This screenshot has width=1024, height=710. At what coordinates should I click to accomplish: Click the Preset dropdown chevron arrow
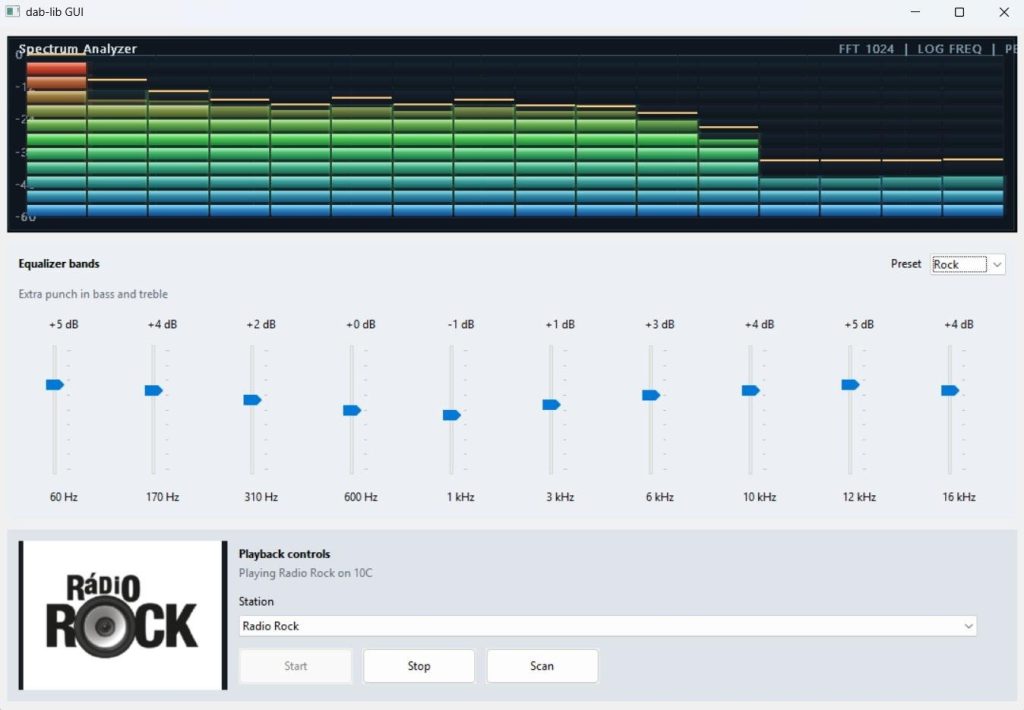997,265
